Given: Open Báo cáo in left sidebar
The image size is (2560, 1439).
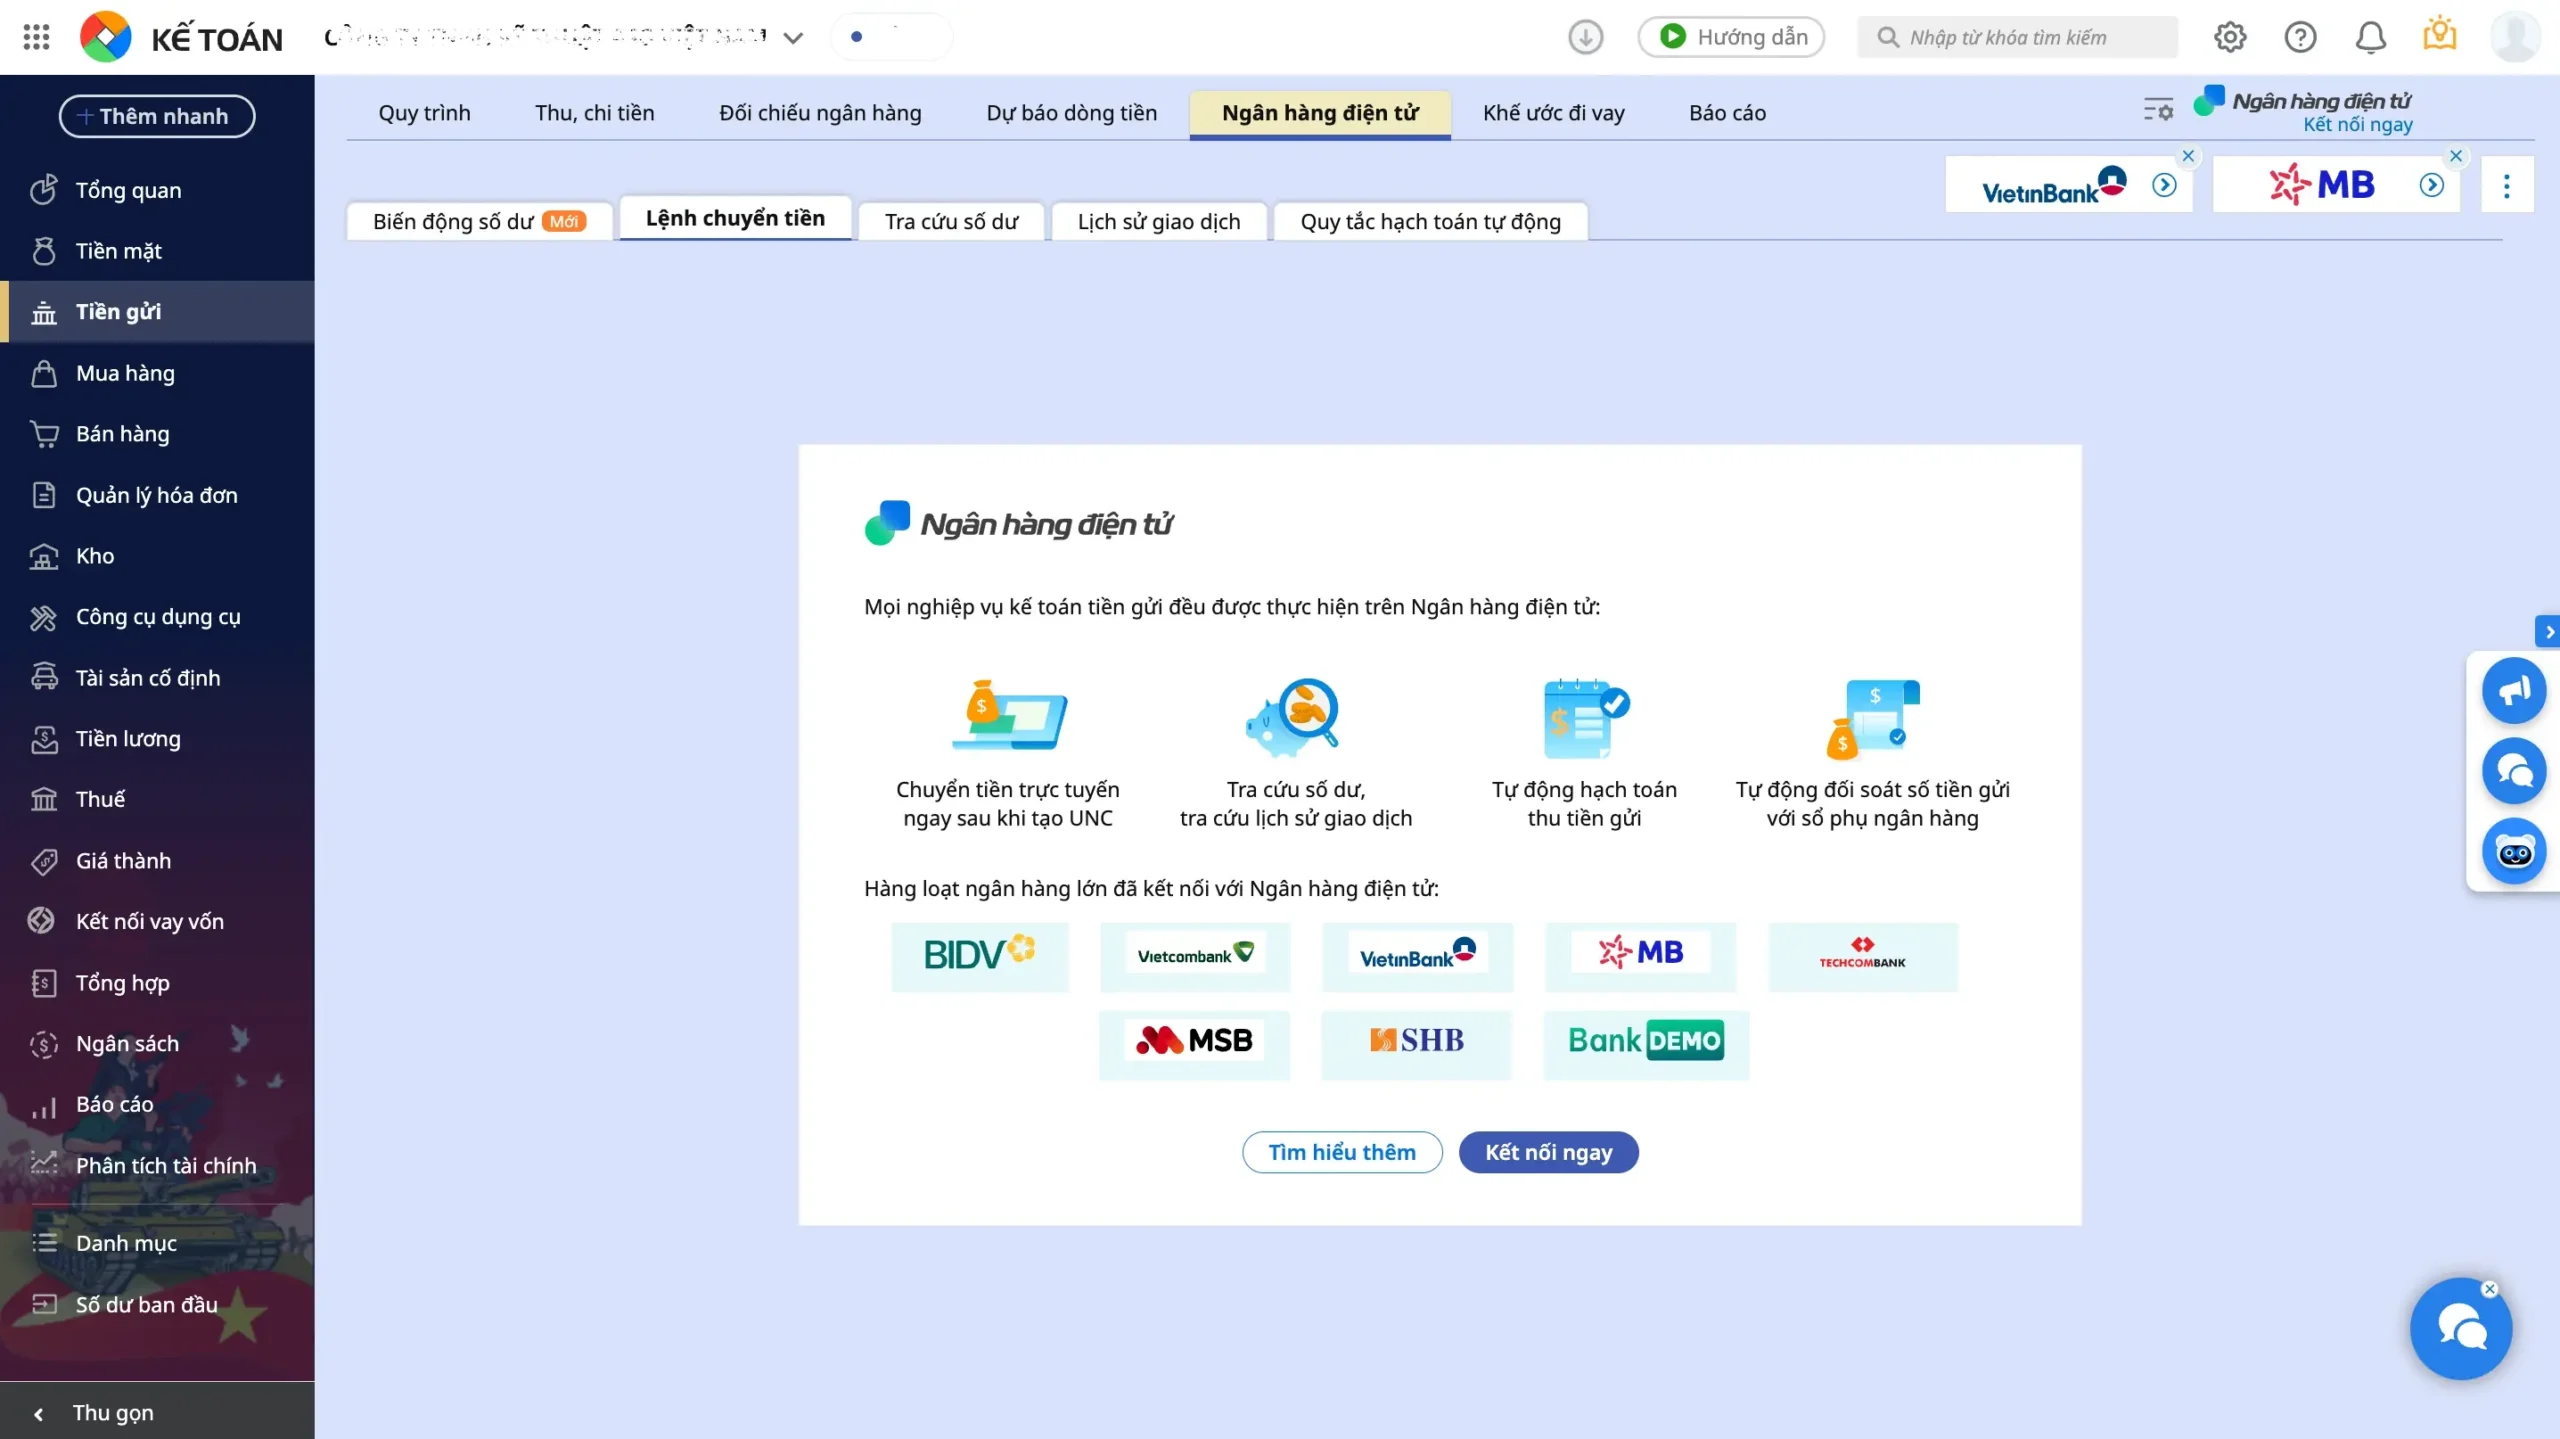Looking at the screenshot, I should click(x=157, y=1104).
